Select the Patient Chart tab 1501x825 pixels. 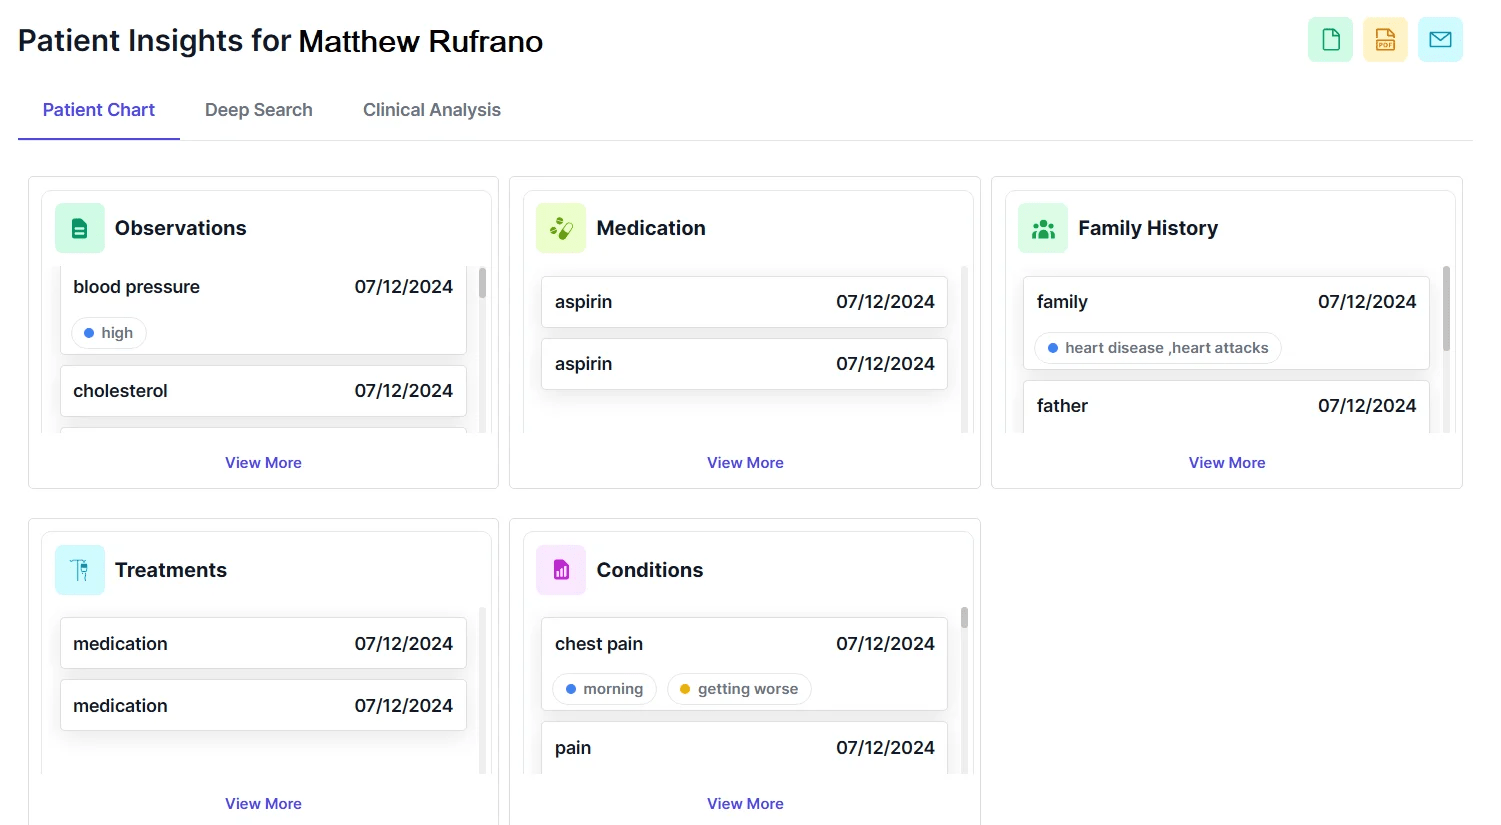pos(98,110)
